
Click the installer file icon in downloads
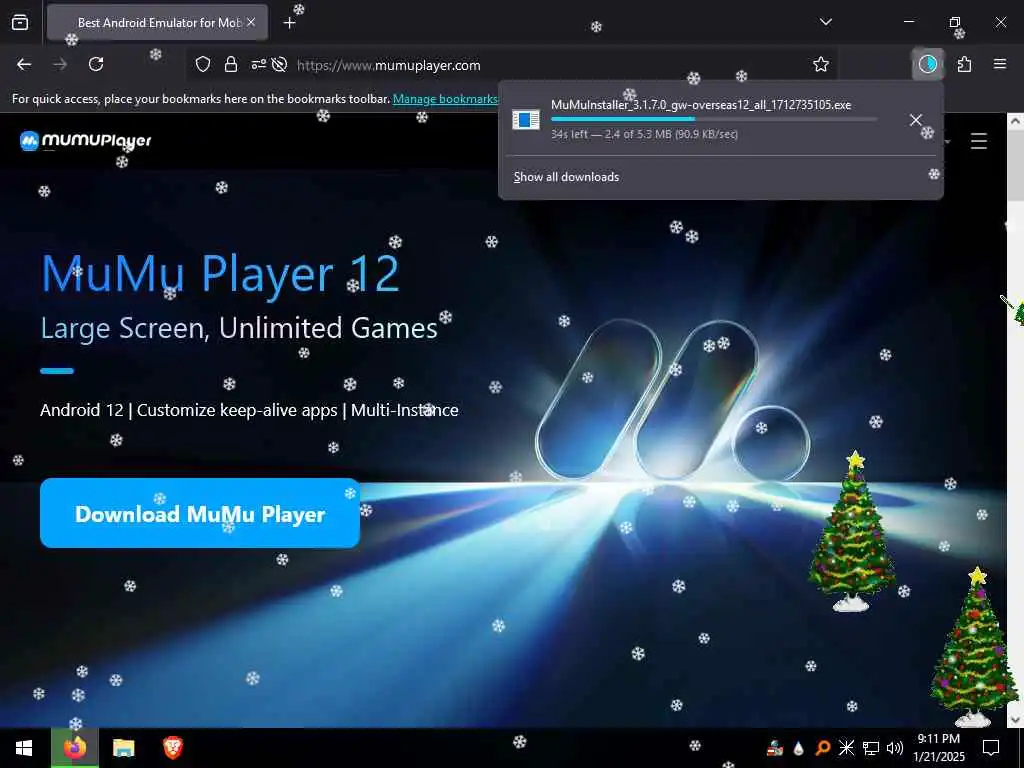526,120
